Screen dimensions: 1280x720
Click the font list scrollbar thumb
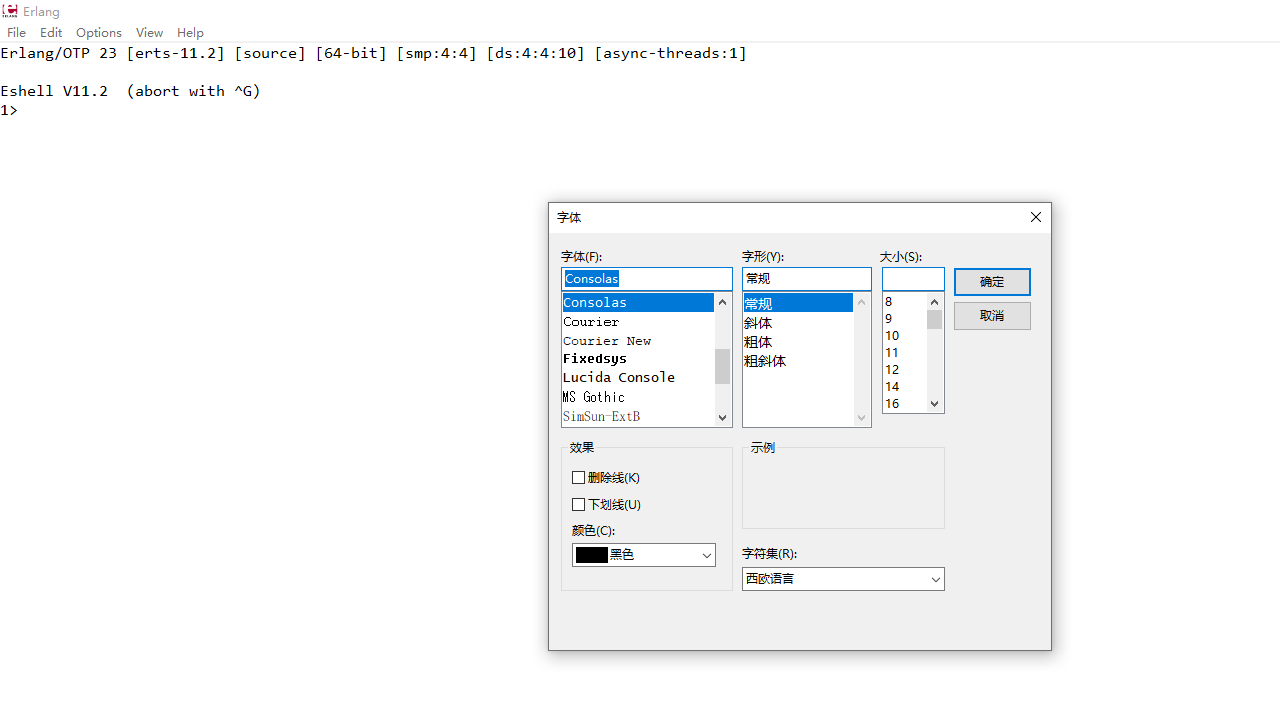[723, 366]
